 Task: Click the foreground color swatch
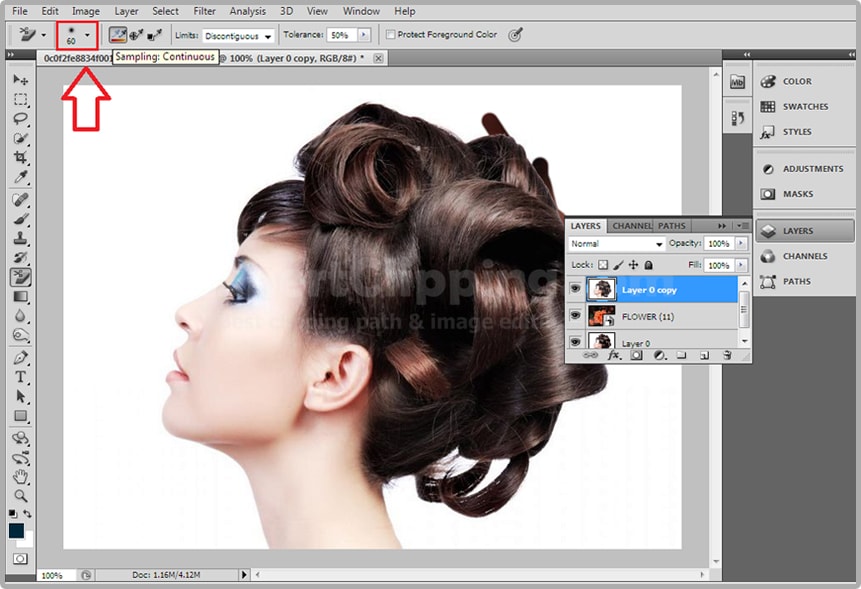(17, 530)
